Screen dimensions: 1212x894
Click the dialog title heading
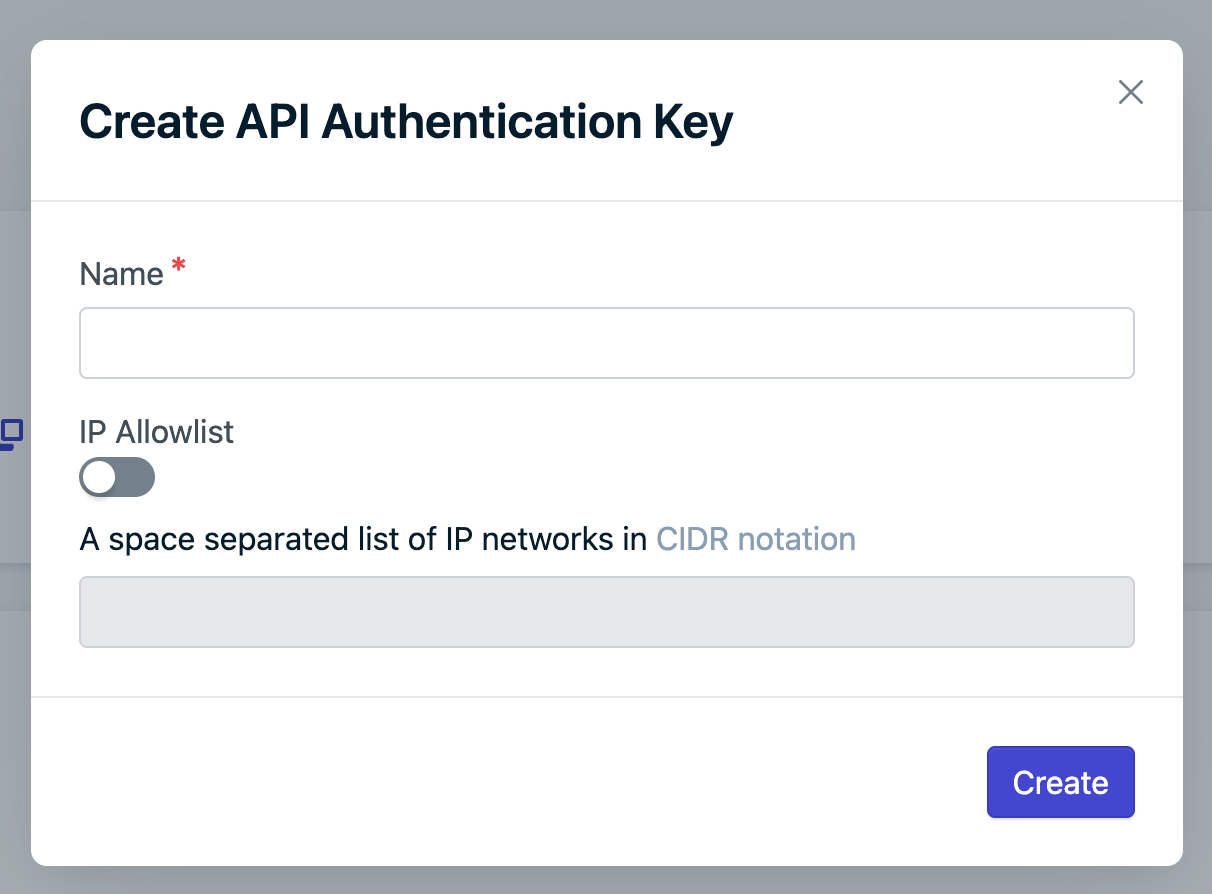pos(406,122)
